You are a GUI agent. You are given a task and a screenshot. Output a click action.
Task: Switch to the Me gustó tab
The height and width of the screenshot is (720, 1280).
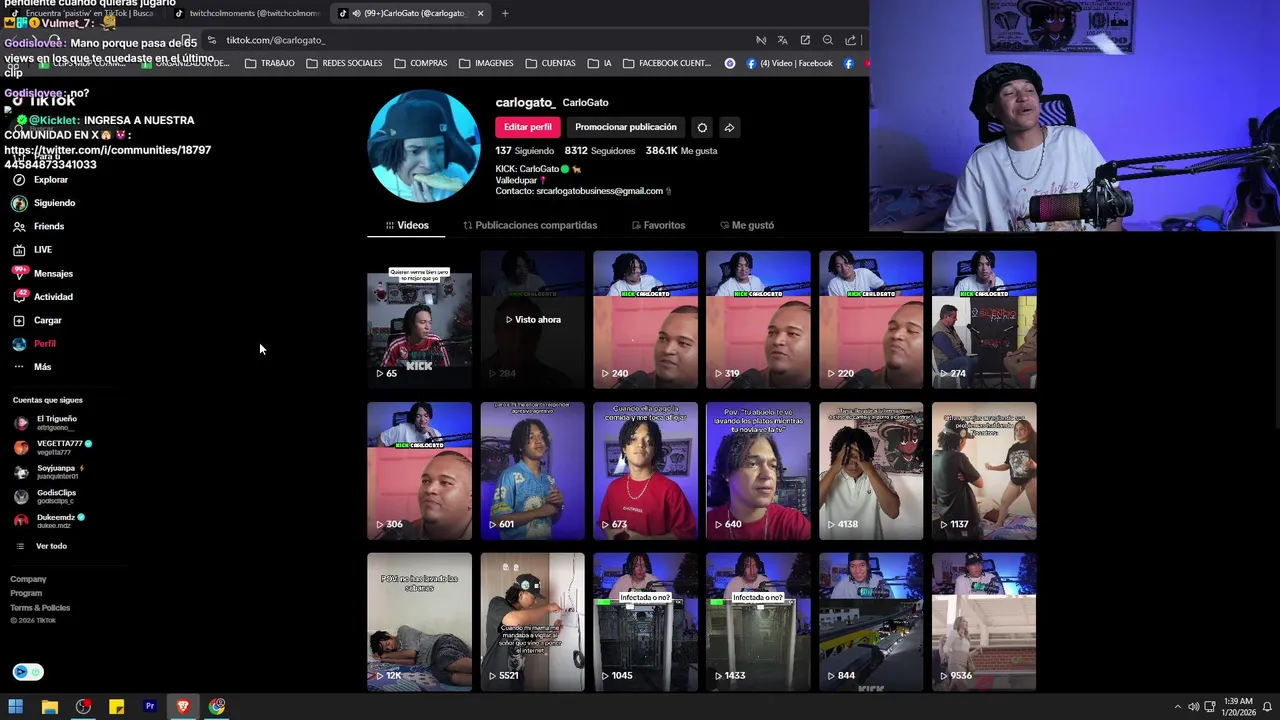coord(746,225)
